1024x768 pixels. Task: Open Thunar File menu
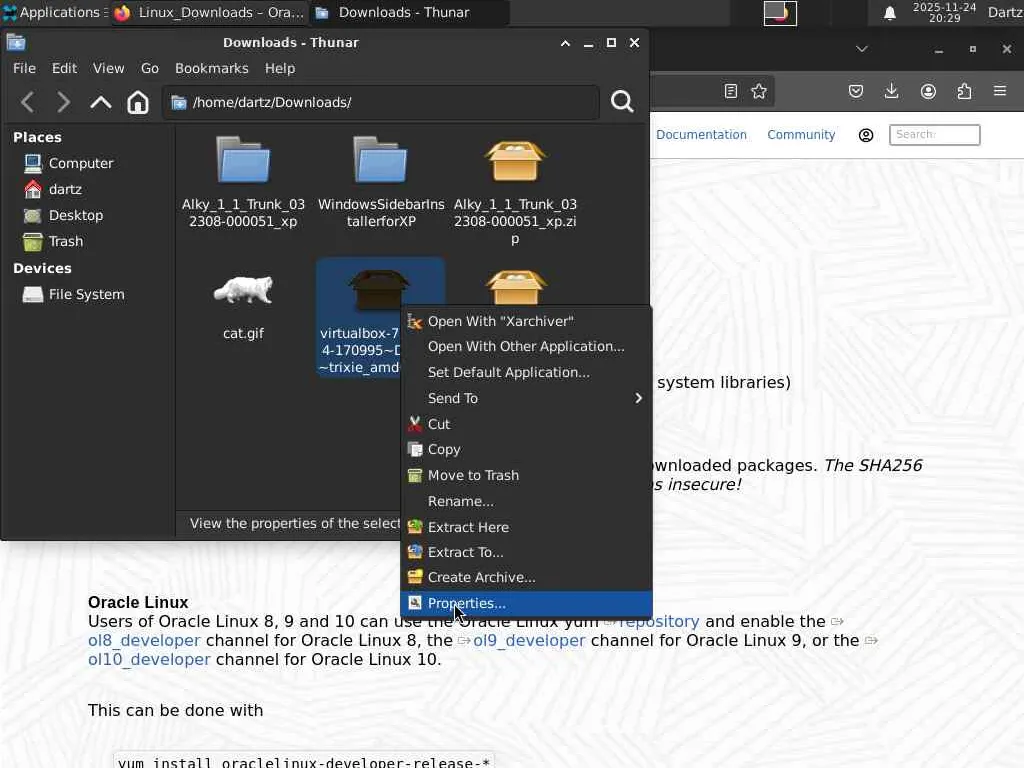24,69
